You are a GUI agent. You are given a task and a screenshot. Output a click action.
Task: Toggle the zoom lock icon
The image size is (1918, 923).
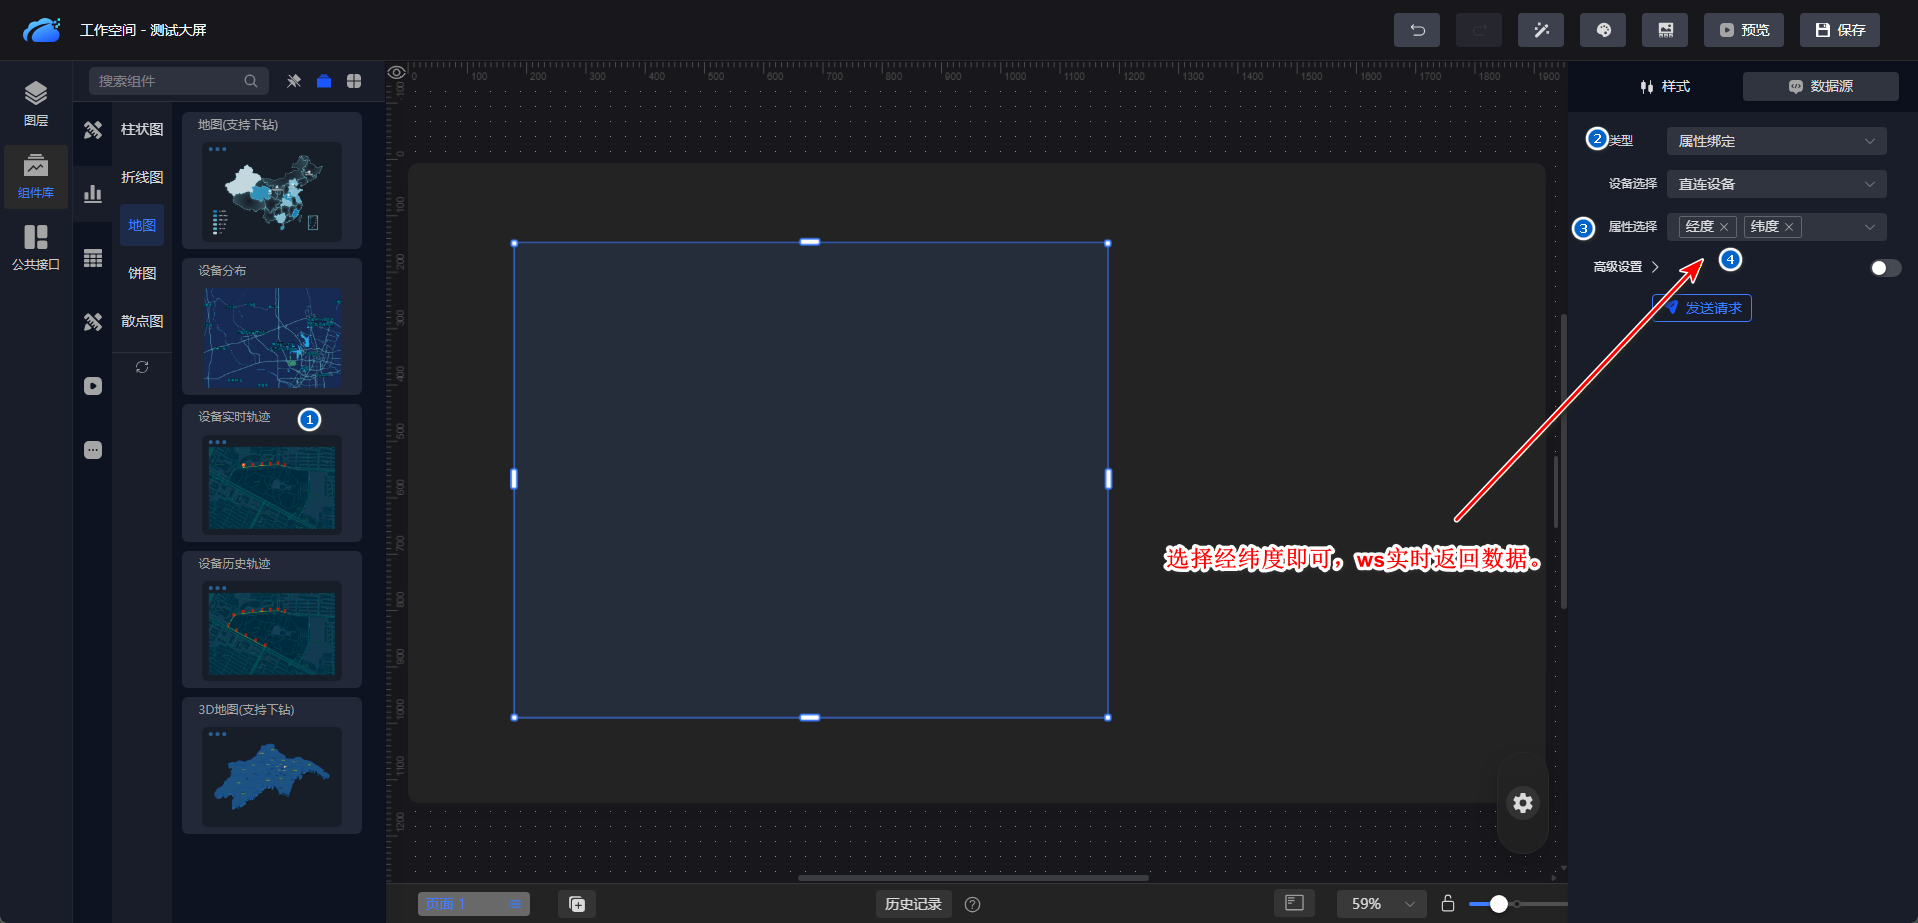click(1447, 904)
